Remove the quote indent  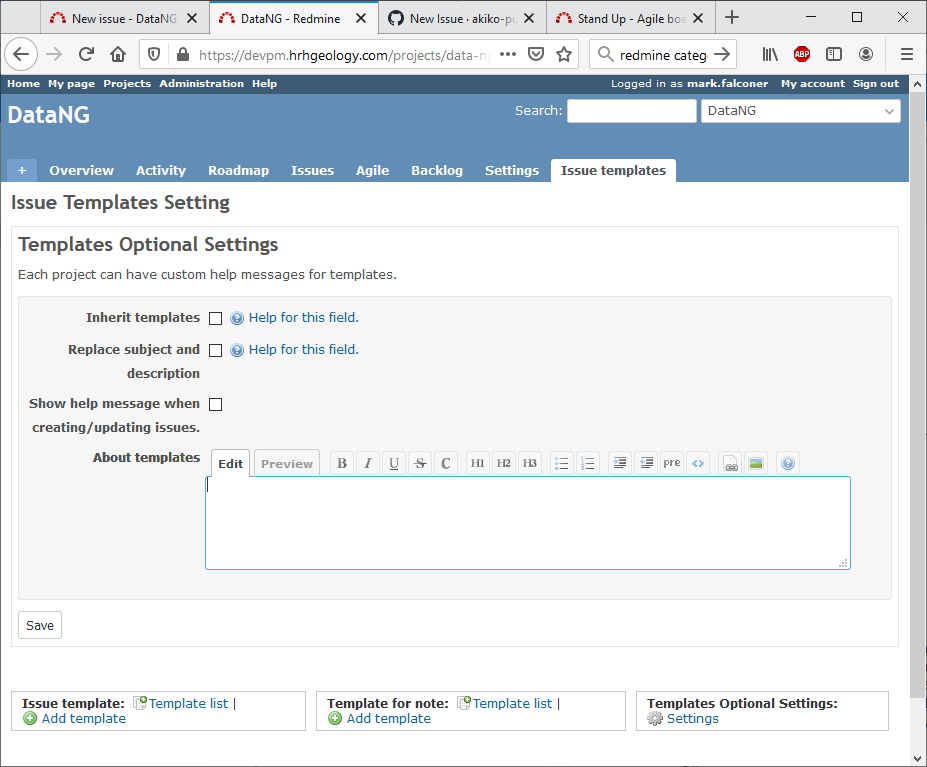pyautogui.click(x=646, y=463)
